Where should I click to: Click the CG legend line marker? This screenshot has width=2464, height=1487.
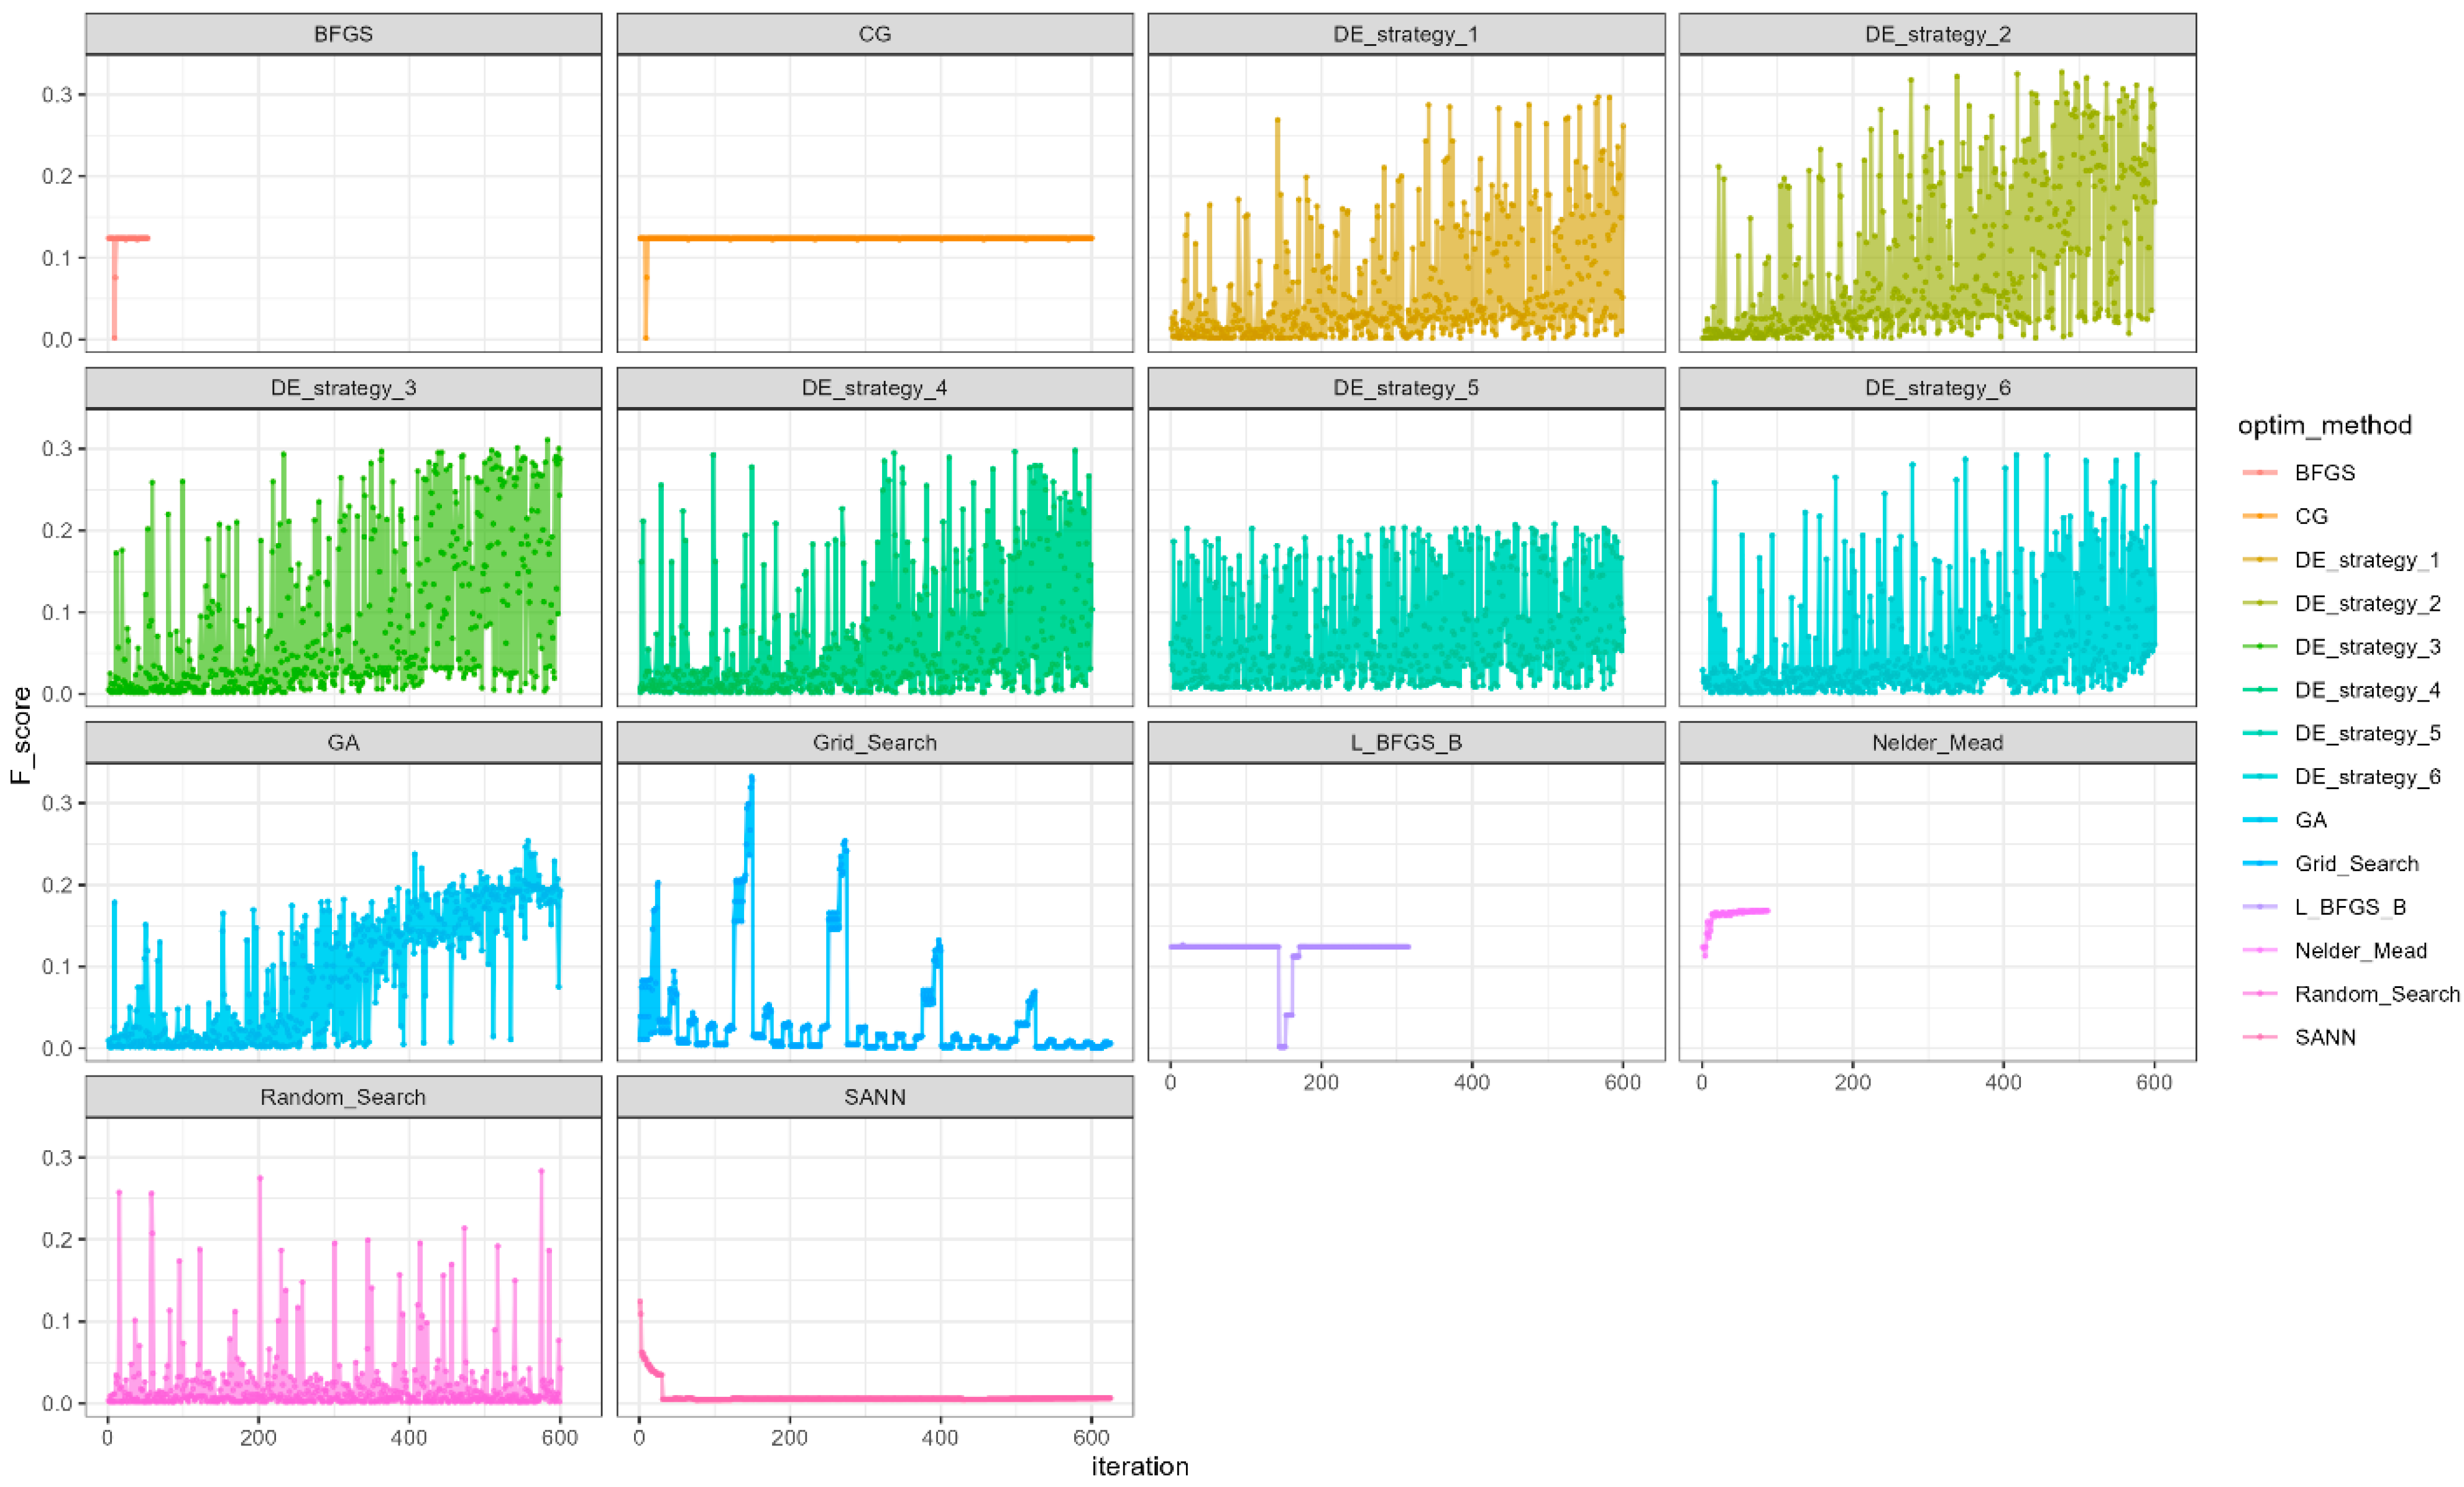[x=2259, y=516]
